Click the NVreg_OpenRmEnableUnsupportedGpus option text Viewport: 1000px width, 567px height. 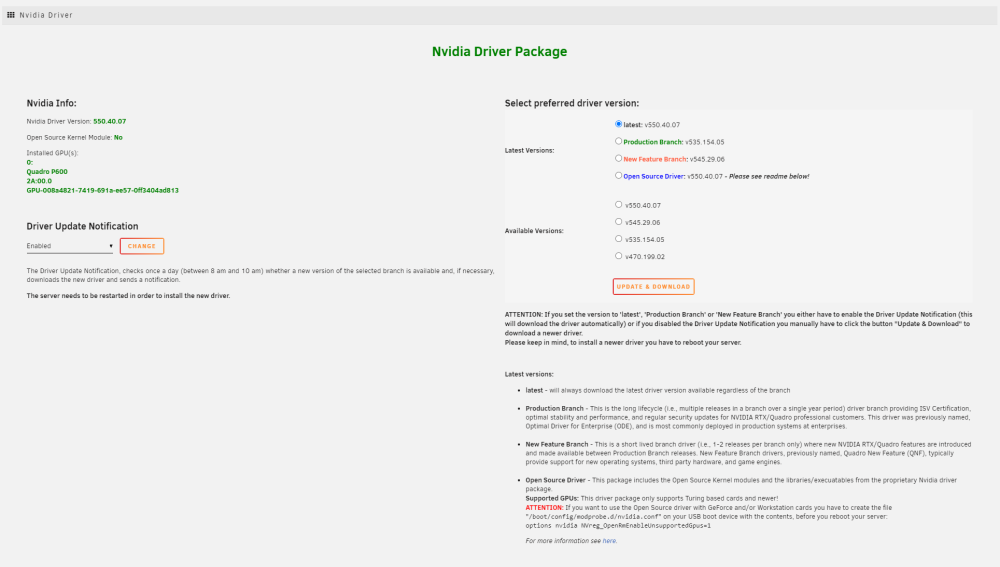[x=618, y=526]
